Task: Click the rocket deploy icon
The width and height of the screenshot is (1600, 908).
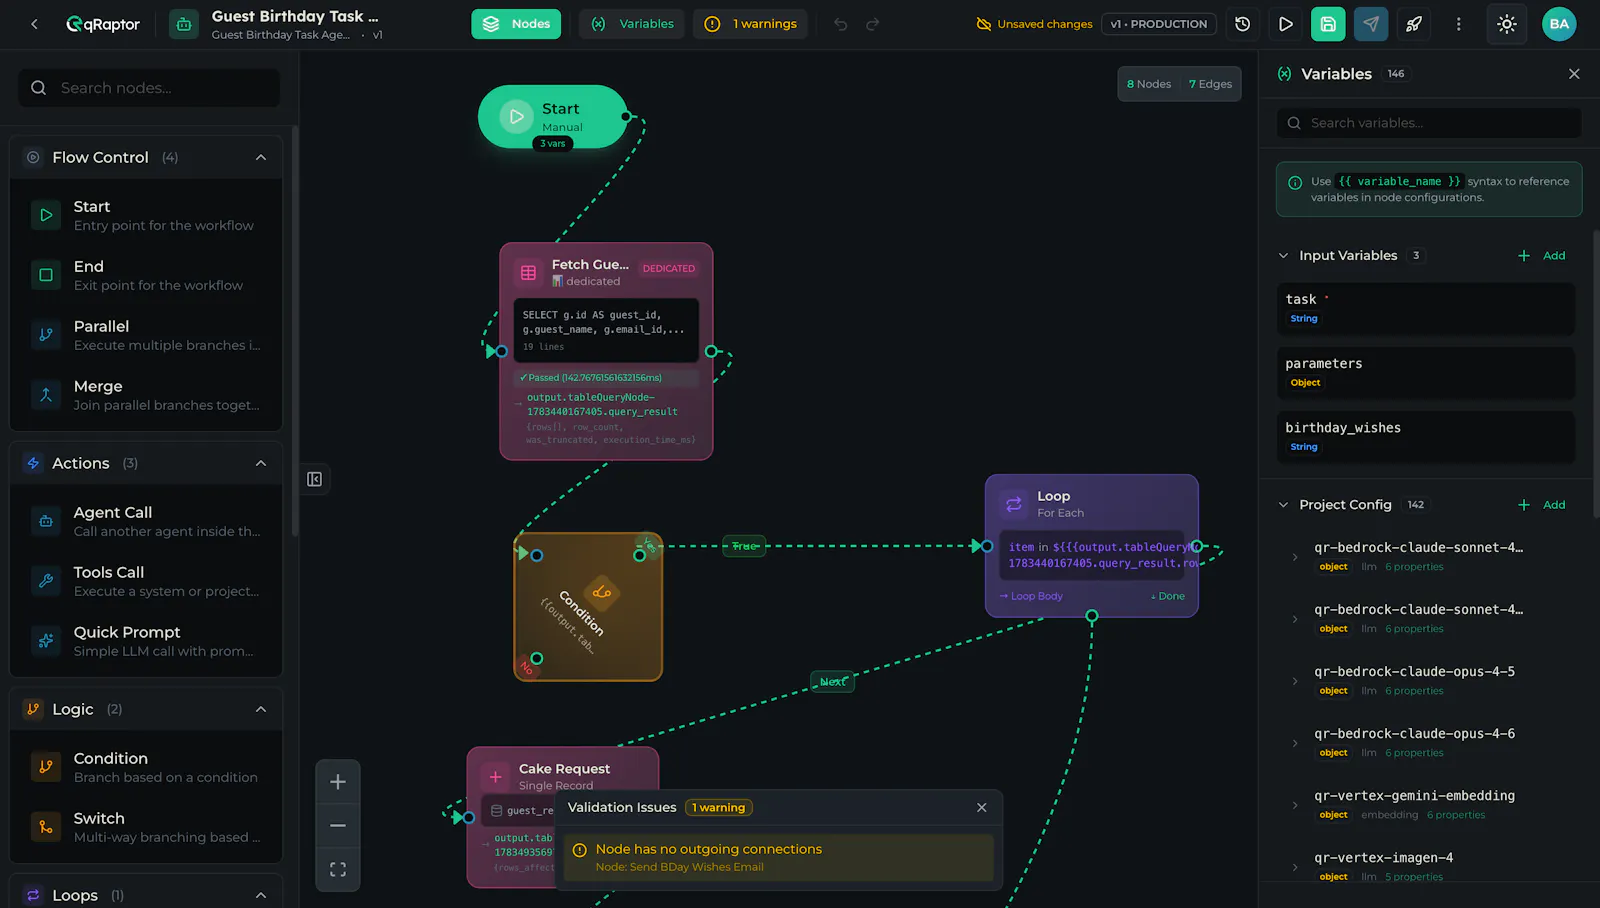Action: (x=1414, y=24)
